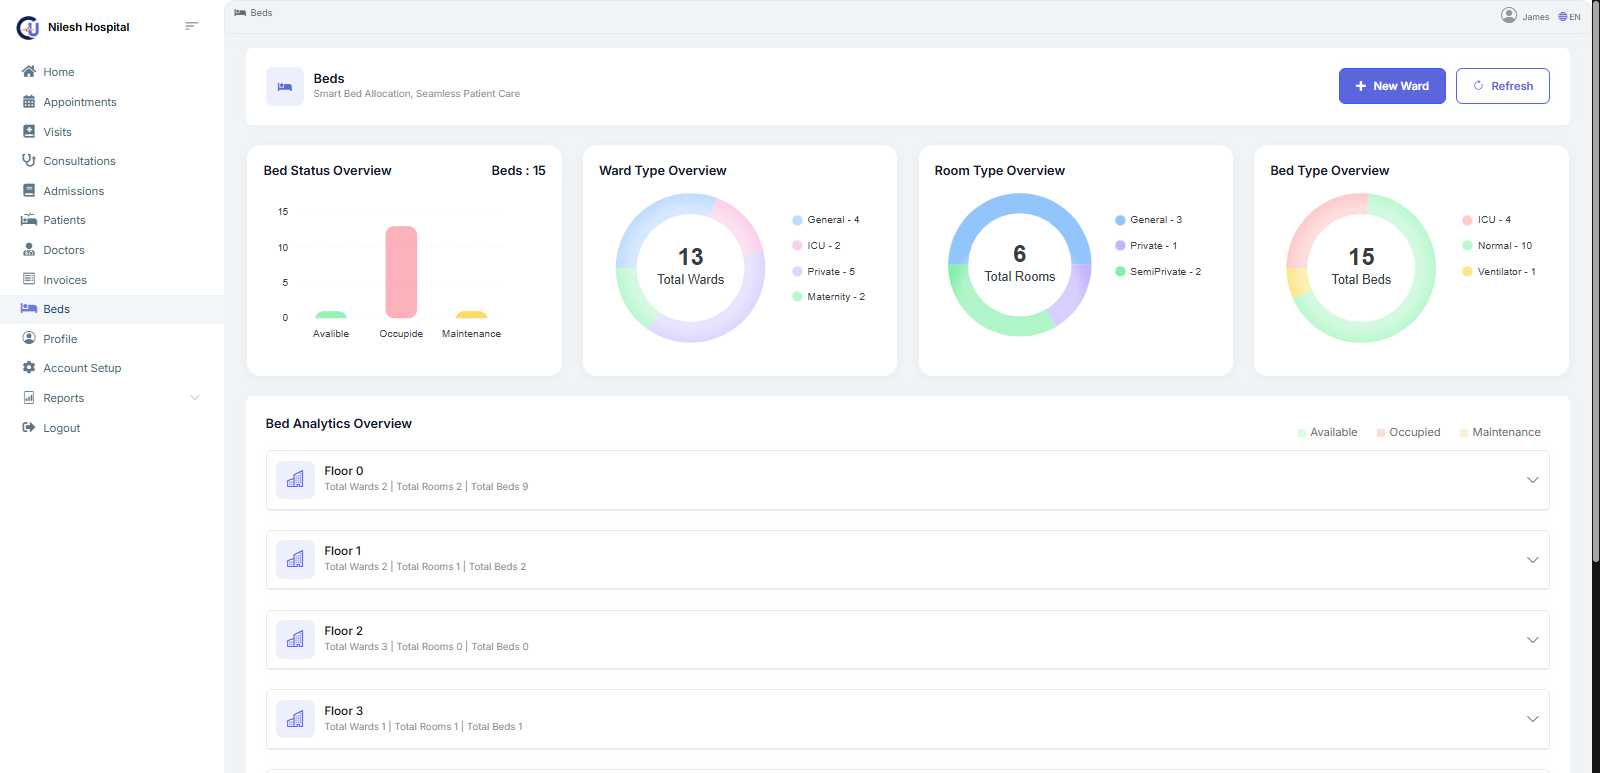The height and width of the screenshot is (773, 1600).
Task: Click the Profile user icon in sidebar
Action: [29, 338]
